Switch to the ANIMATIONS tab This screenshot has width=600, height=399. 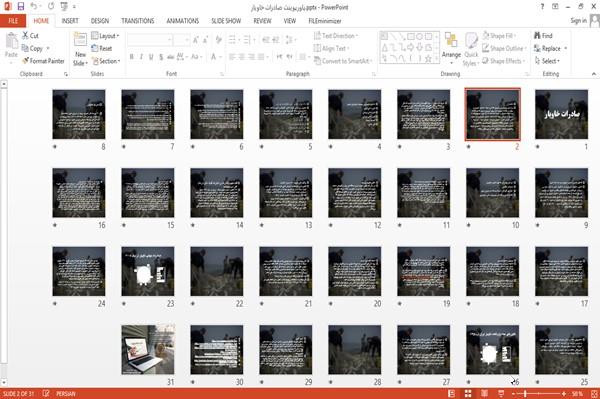(183, 21)
